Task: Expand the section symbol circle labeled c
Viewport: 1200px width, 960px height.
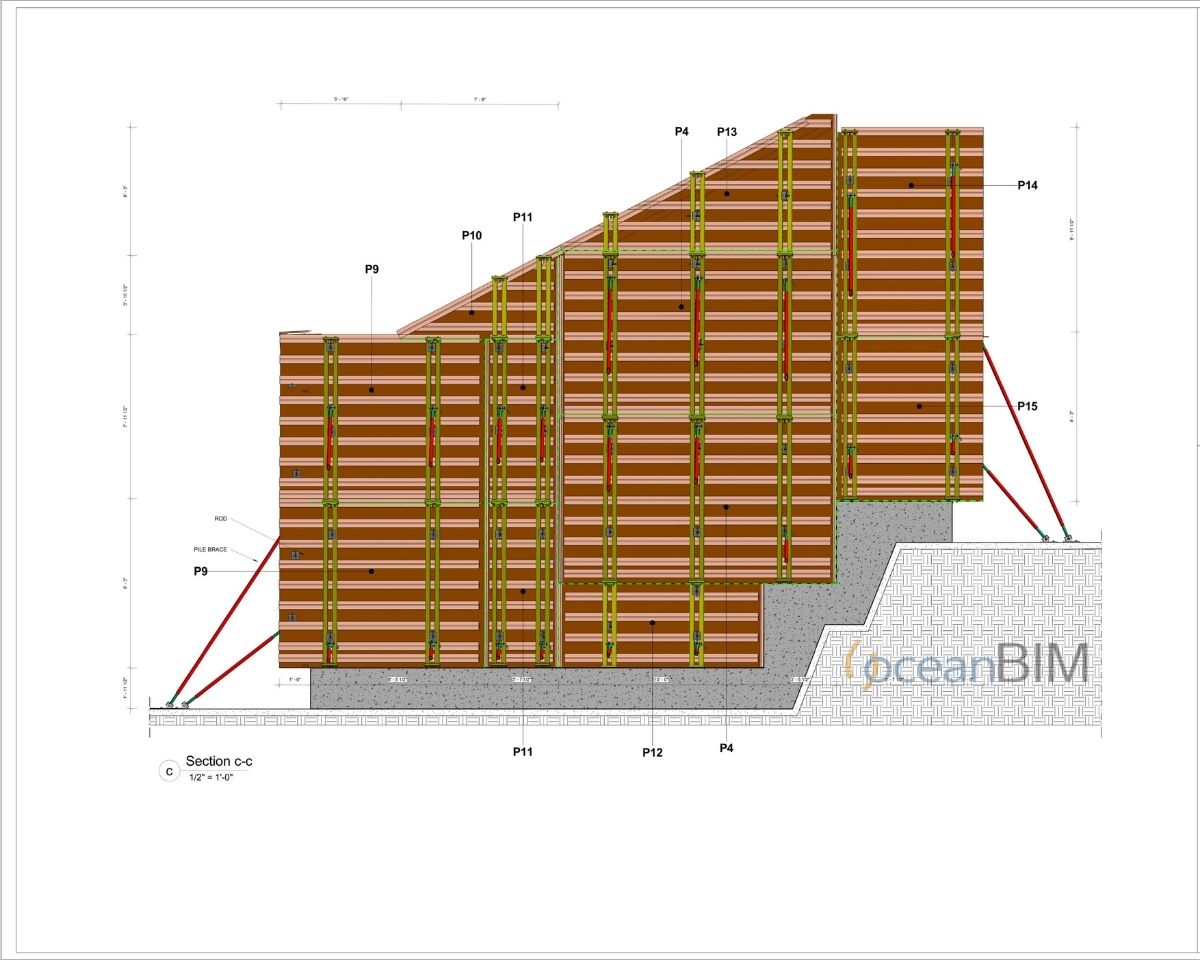Action: [168, 770]
